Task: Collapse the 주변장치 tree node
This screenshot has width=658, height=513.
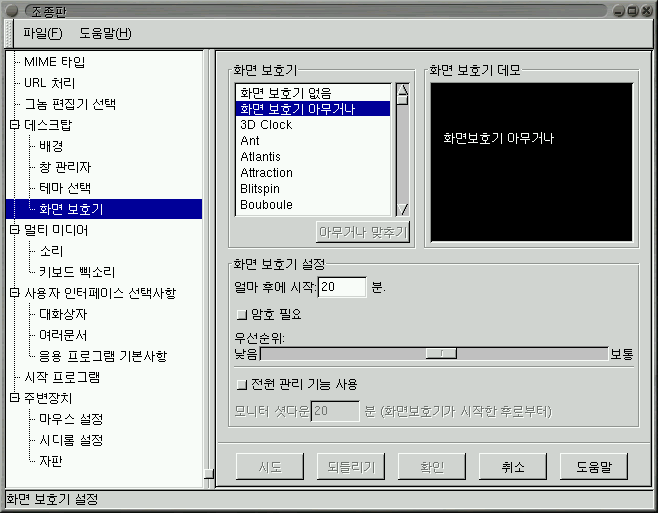Action: [x=14, y=398]
